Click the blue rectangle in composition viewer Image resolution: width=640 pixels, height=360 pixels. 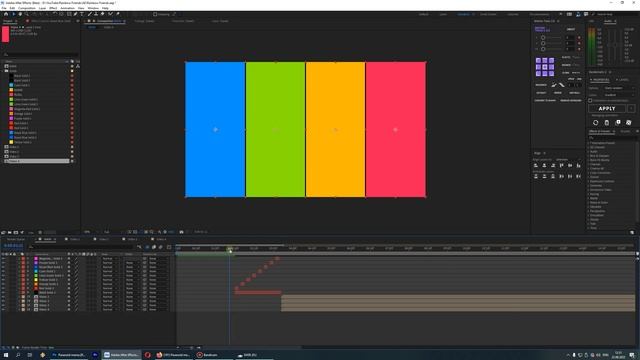tap(215, 129)
